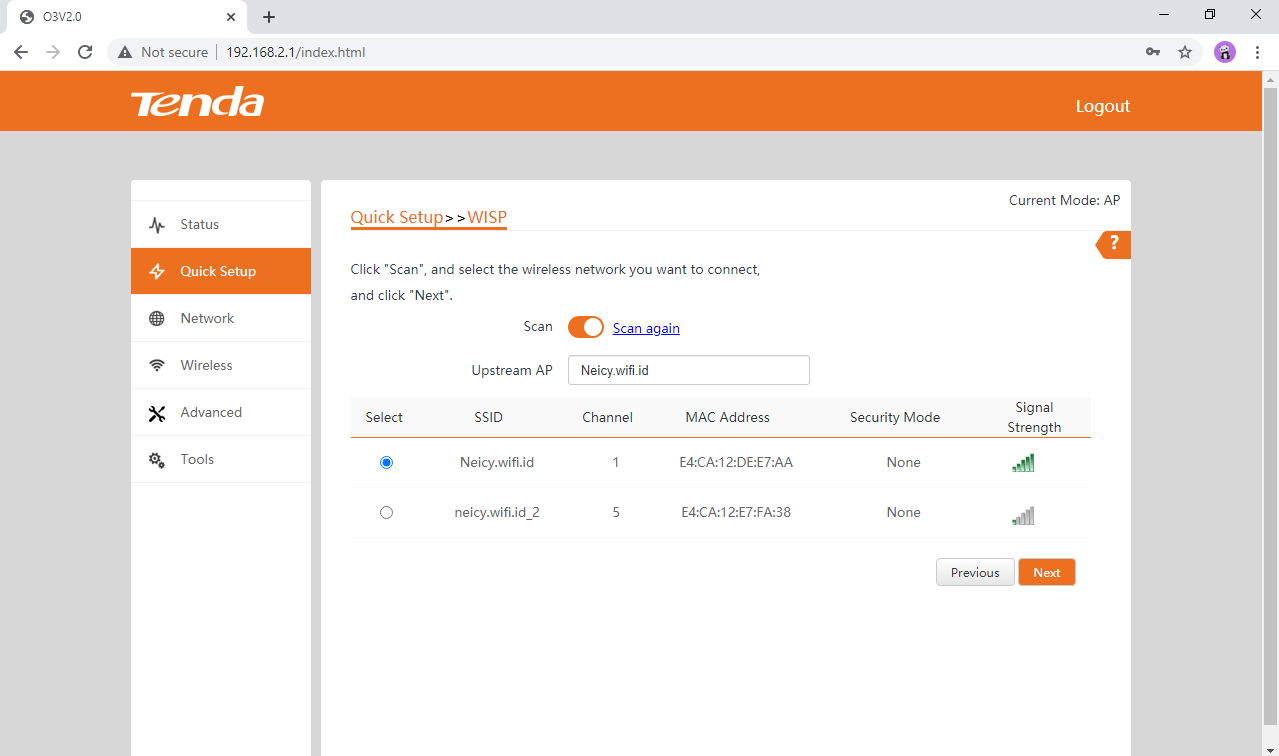
Task: Select the neicy.wifi.id_2 radio button
Action: [387, 513]
